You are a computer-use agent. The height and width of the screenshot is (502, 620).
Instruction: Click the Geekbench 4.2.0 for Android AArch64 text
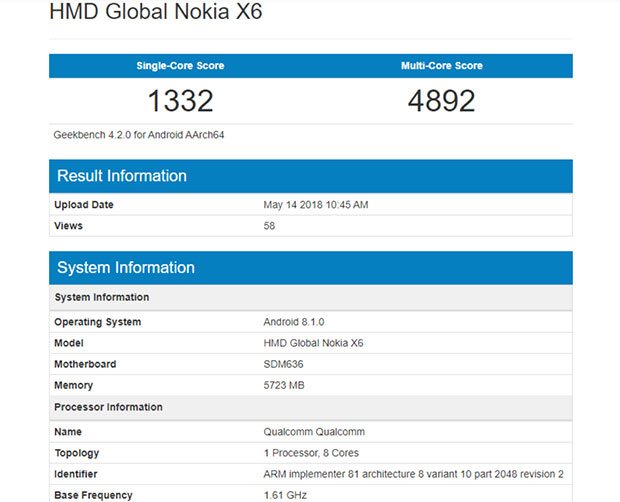click(145, 134)
